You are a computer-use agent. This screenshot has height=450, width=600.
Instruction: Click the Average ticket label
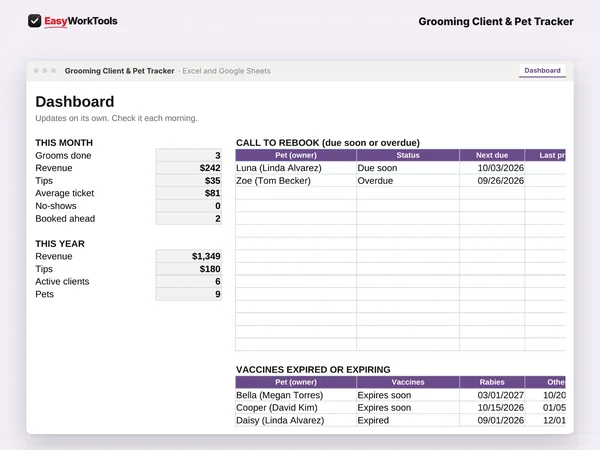click(x=64, y=193)
